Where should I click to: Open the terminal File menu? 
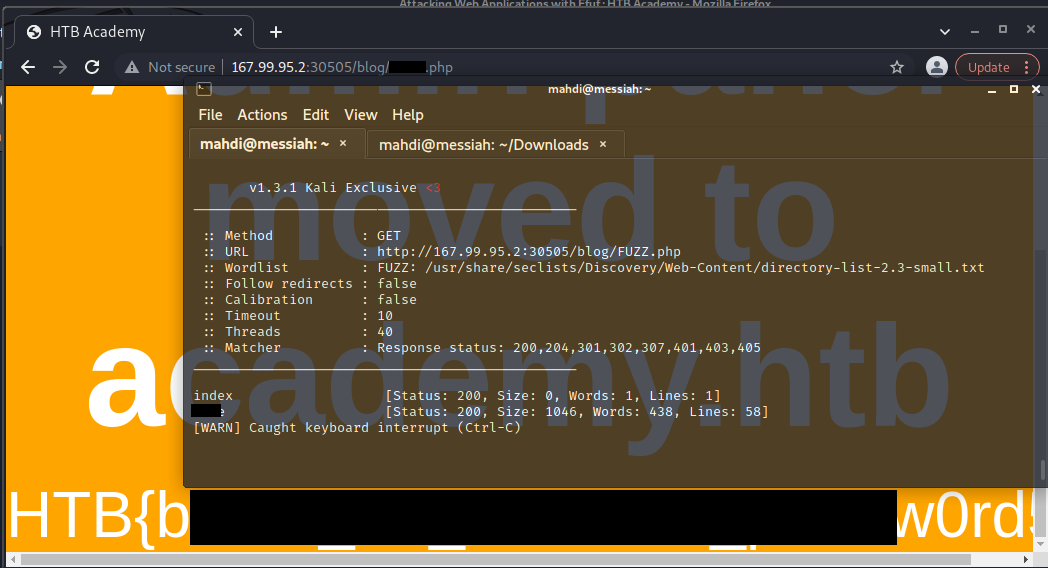coord(210,115)
